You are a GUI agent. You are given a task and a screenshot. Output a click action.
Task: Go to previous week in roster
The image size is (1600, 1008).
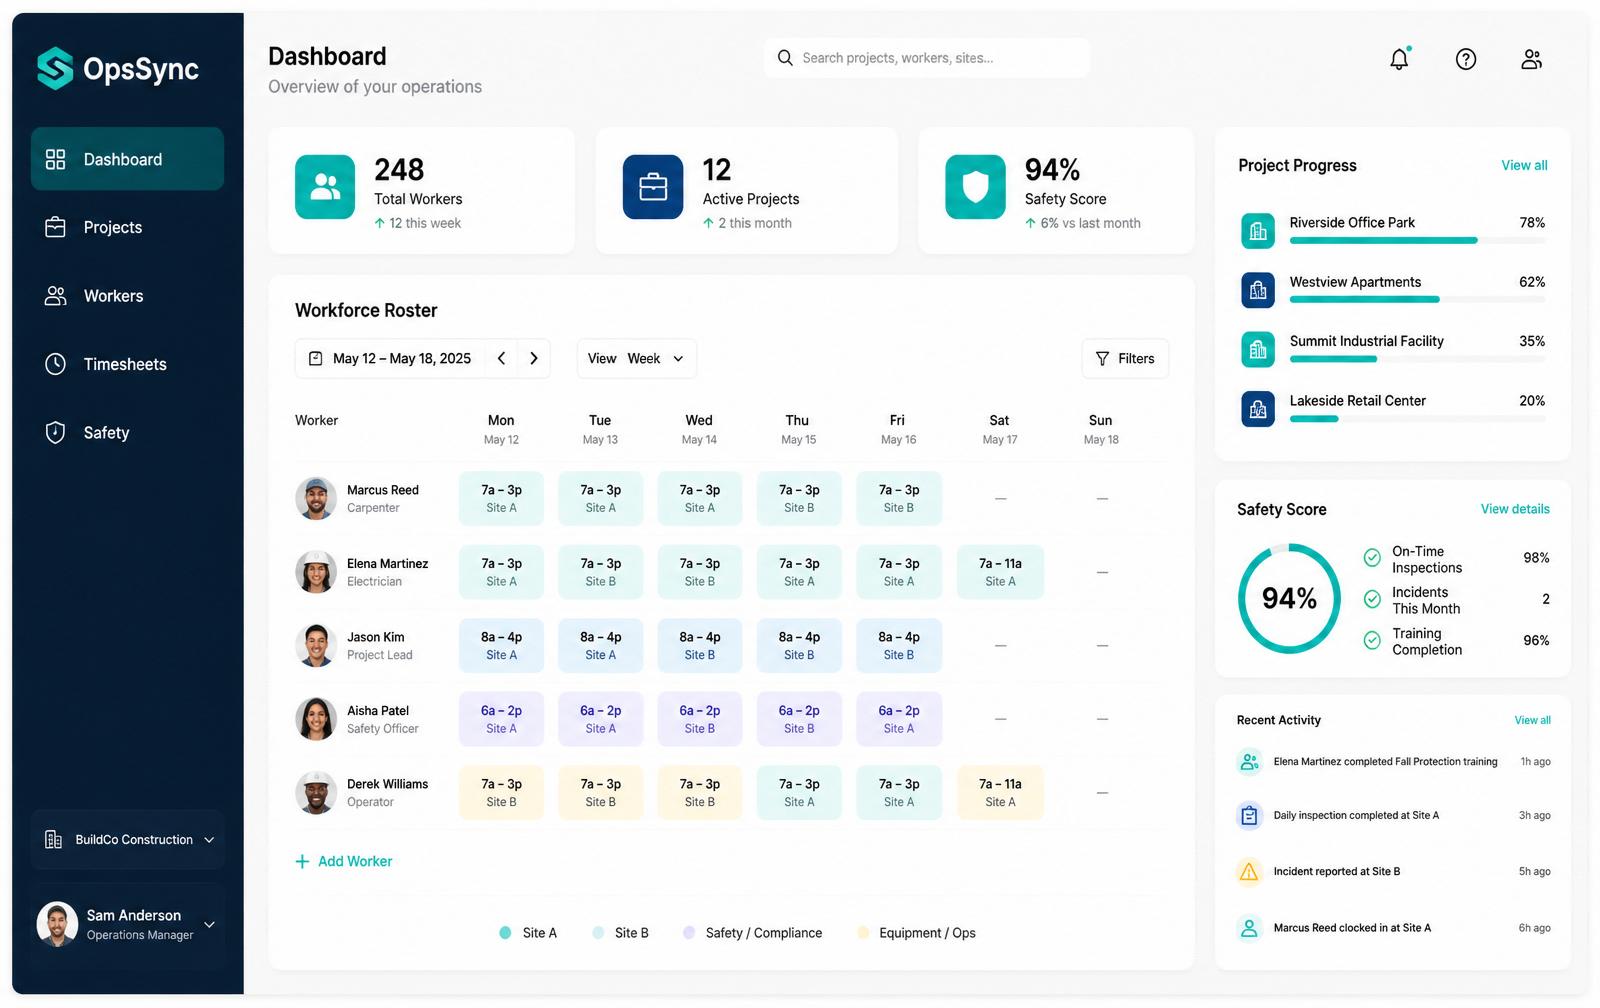(x=501, y=358)
